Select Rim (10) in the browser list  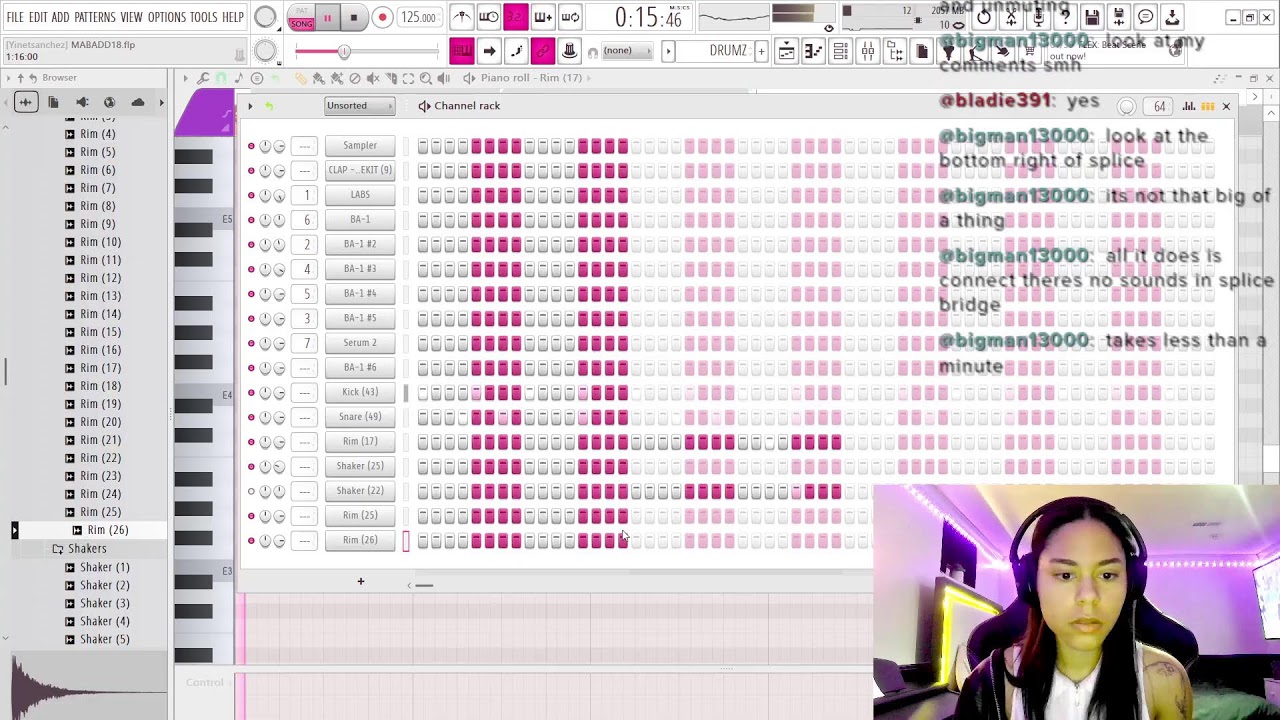coord(100,242)
